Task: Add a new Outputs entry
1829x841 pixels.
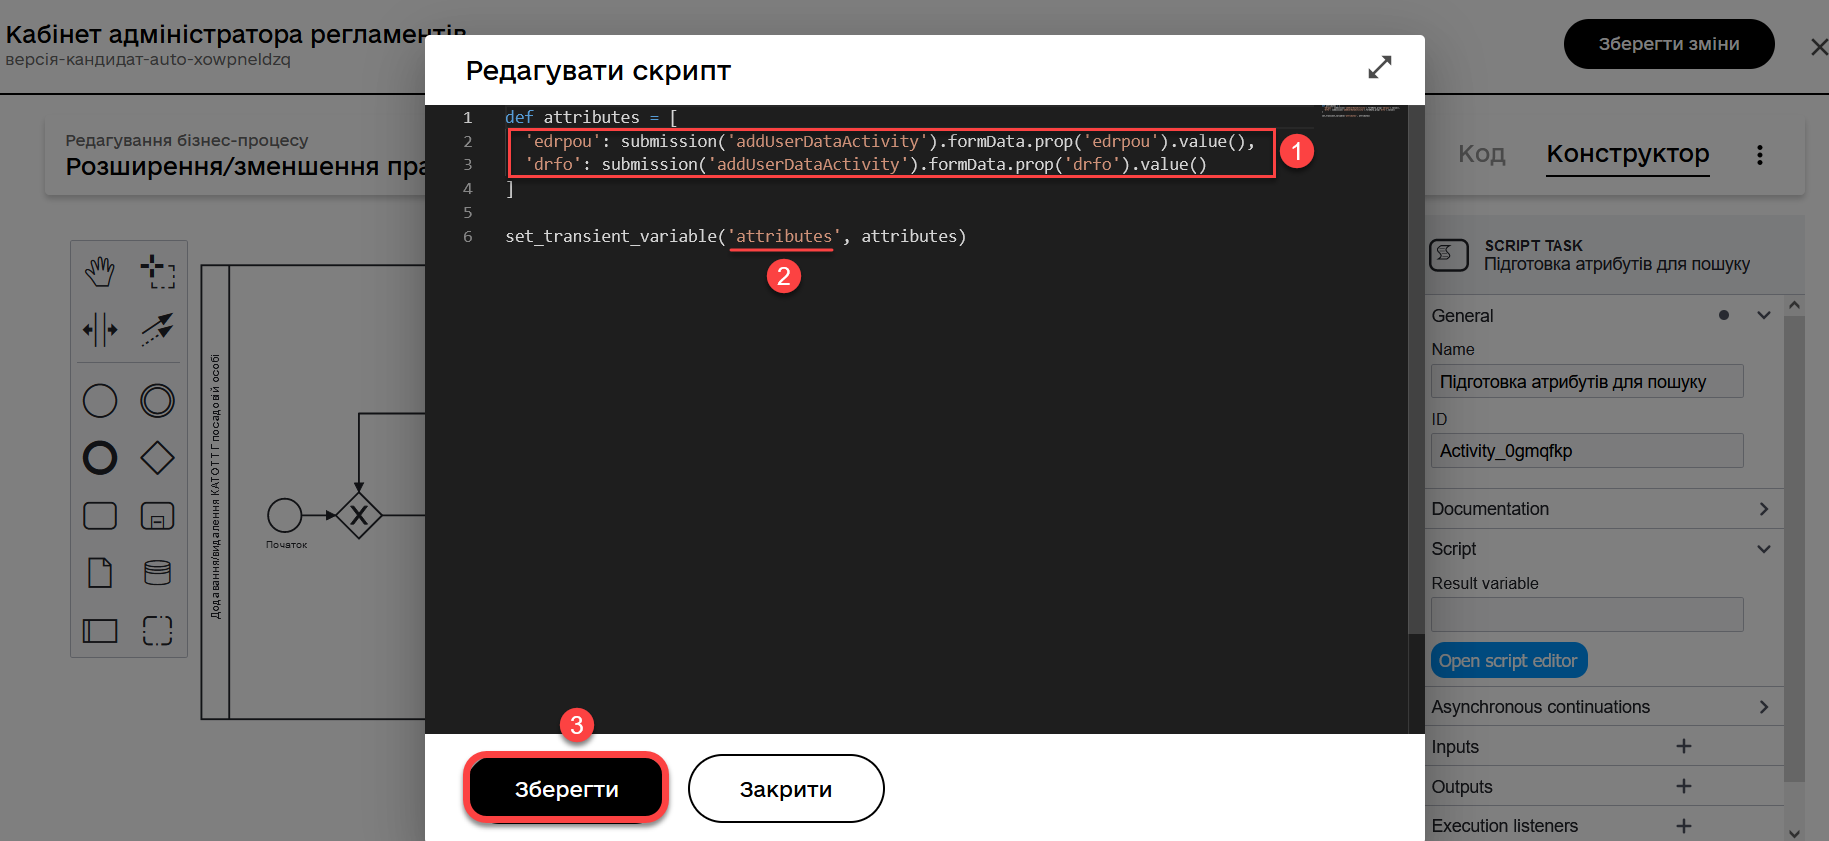Action: click(x=1684, y=786)
